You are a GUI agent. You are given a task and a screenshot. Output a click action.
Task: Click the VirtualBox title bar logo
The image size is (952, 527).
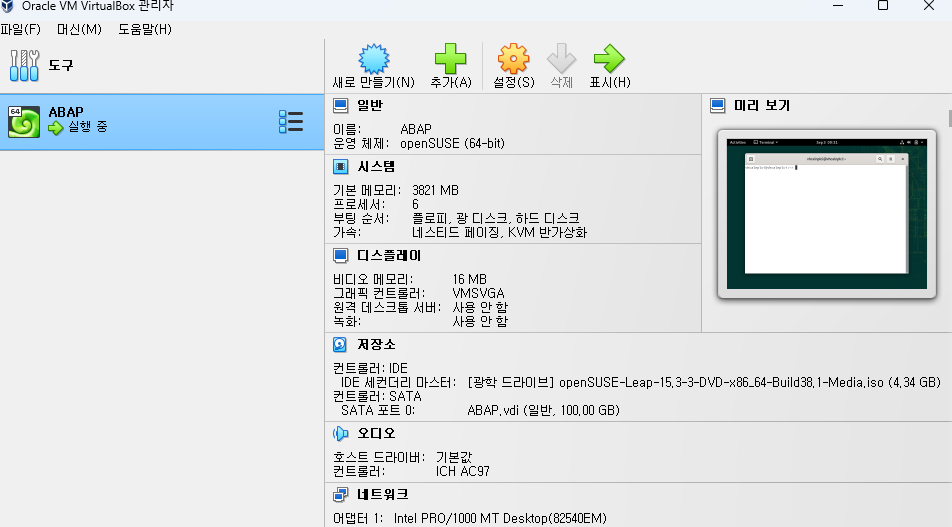[x=7, y=6]
